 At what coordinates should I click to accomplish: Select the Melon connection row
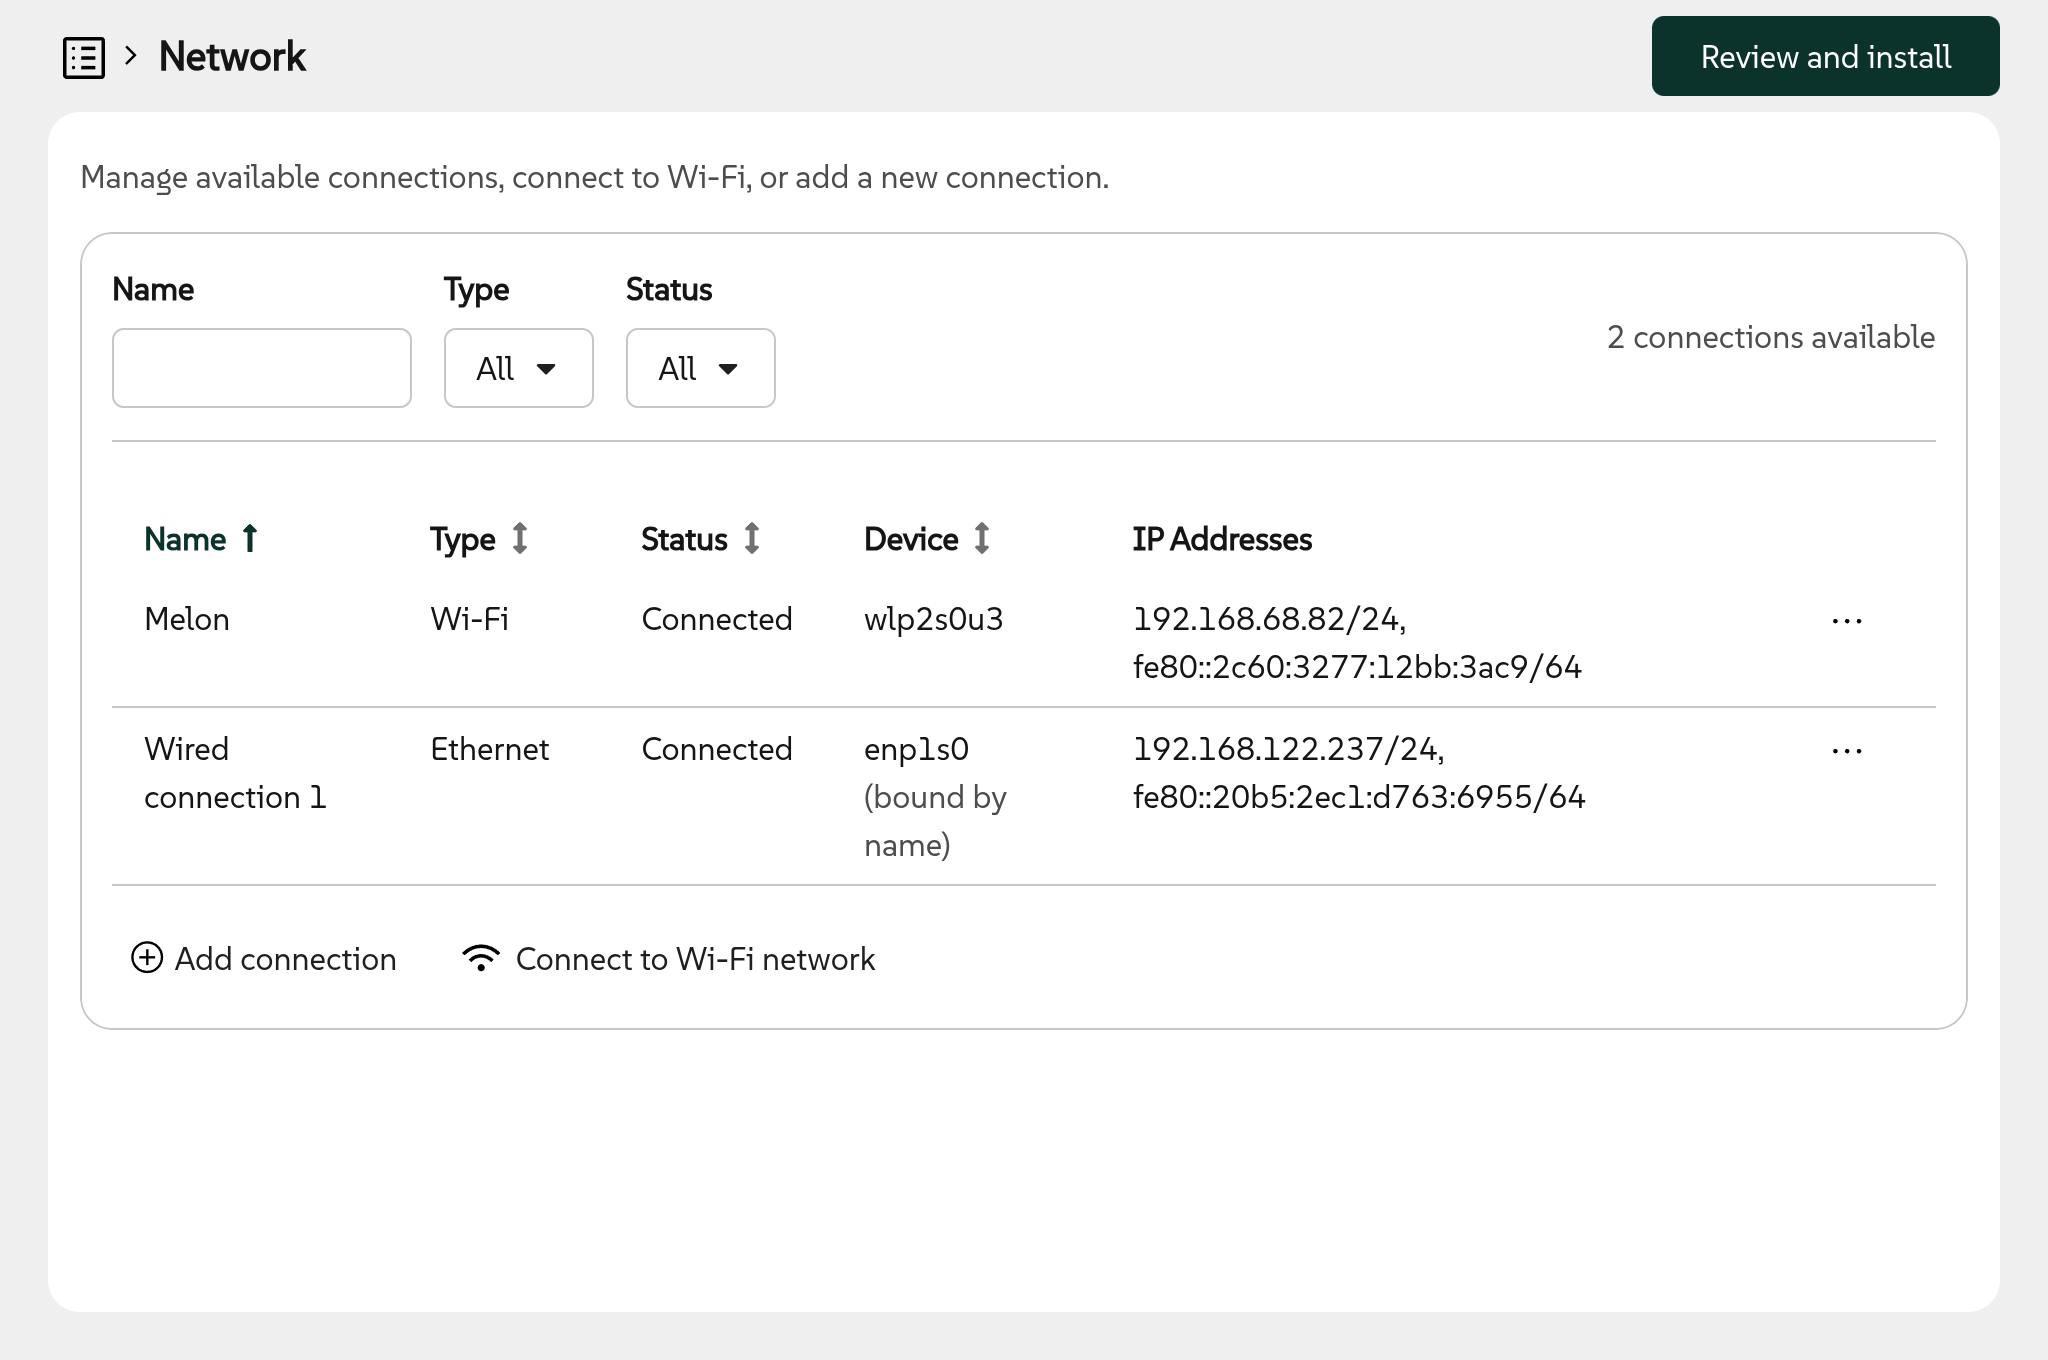pyautogui.click(x=186, y=620)
